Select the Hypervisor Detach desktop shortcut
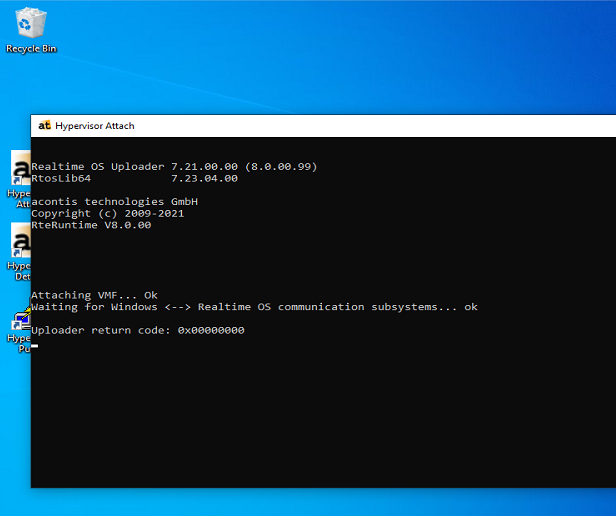Image resolution: width=616 pixels, height=516 pixels. point(19,242)
